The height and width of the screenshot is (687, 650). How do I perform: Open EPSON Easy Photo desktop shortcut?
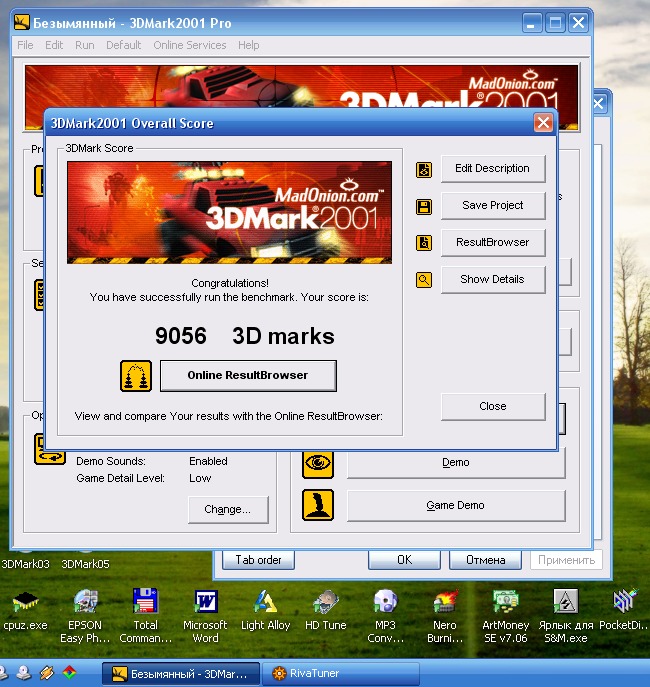tap(85, 601)
